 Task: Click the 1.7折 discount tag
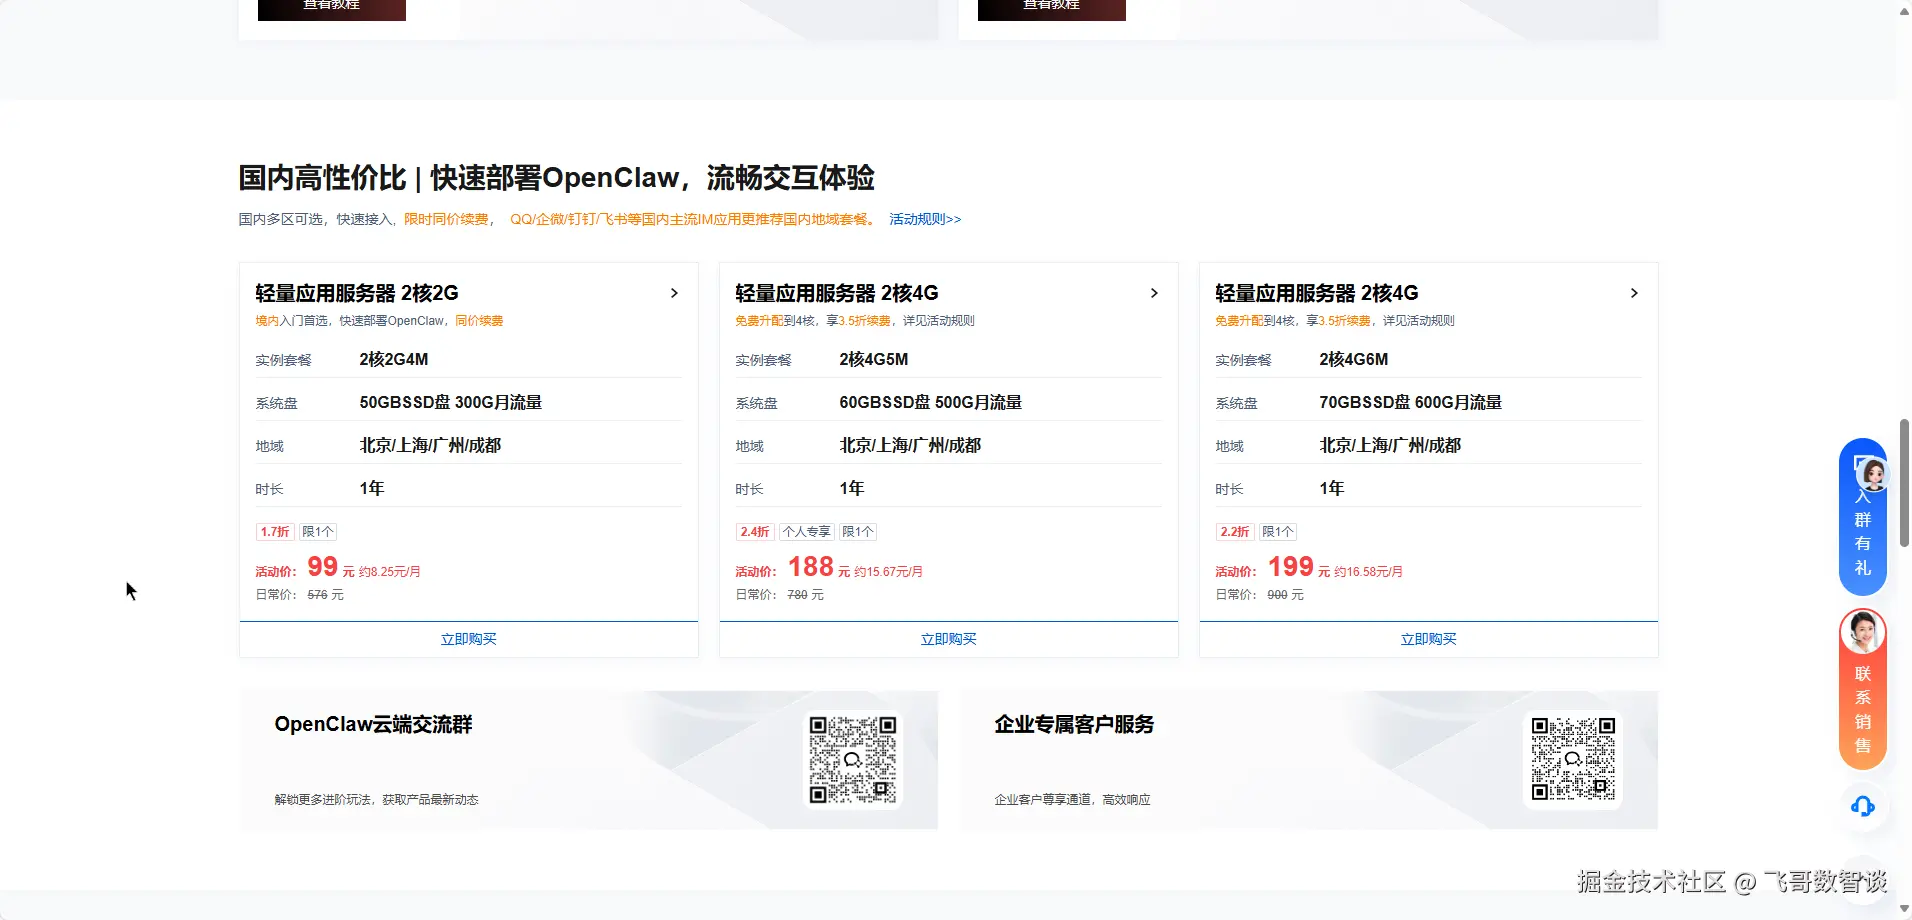pos(275,532)
